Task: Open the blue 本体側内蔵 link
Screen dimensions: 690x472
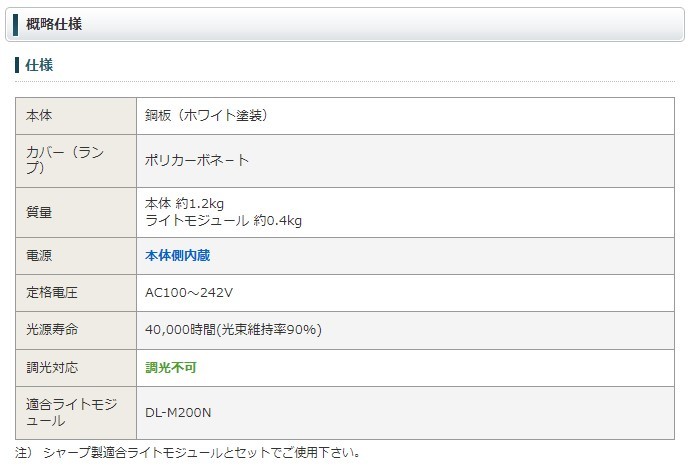Action: pos(177,255)
